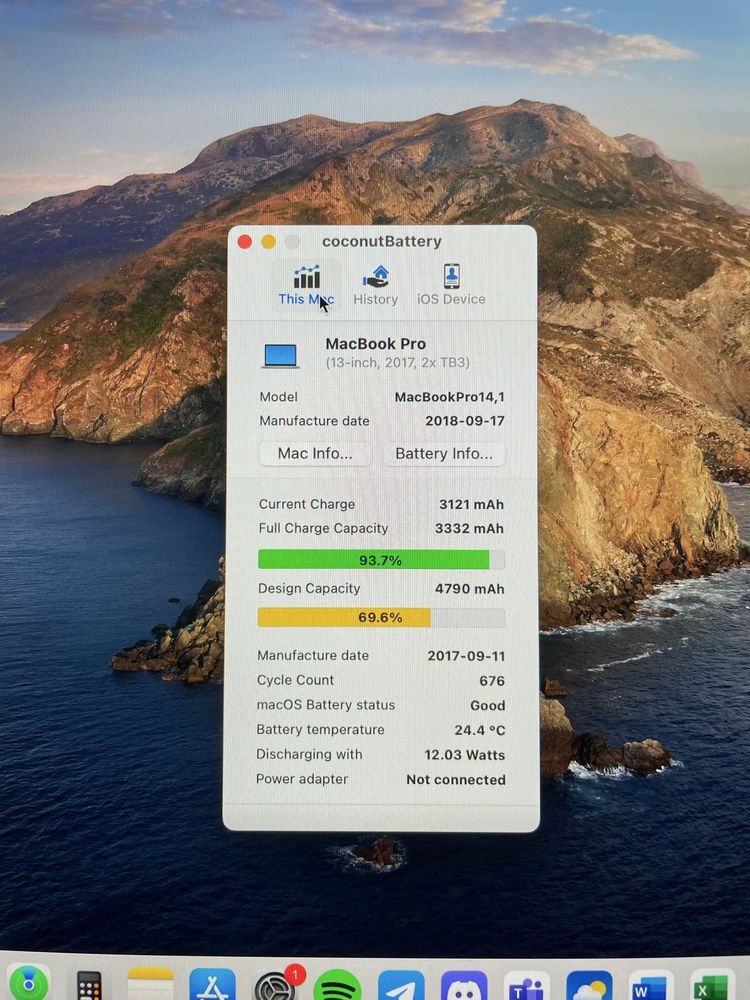Launch Calculator from the Dock

[89, 985]
